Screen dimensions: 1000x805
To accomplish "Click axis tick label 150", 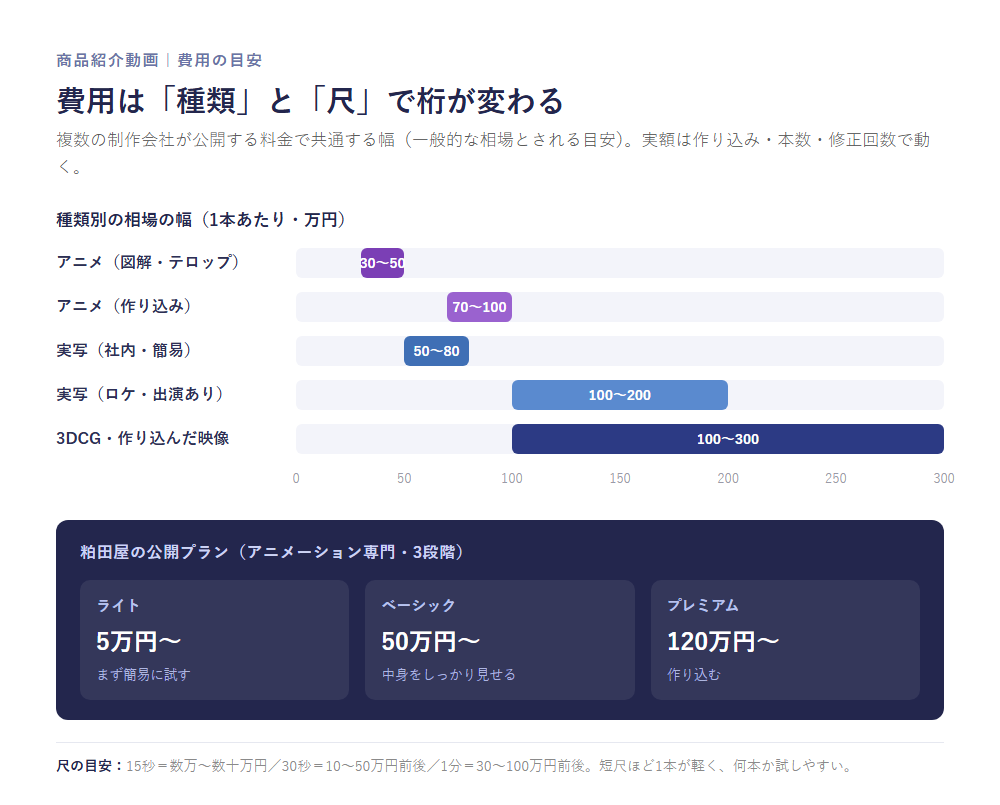I will pos(620,478).
